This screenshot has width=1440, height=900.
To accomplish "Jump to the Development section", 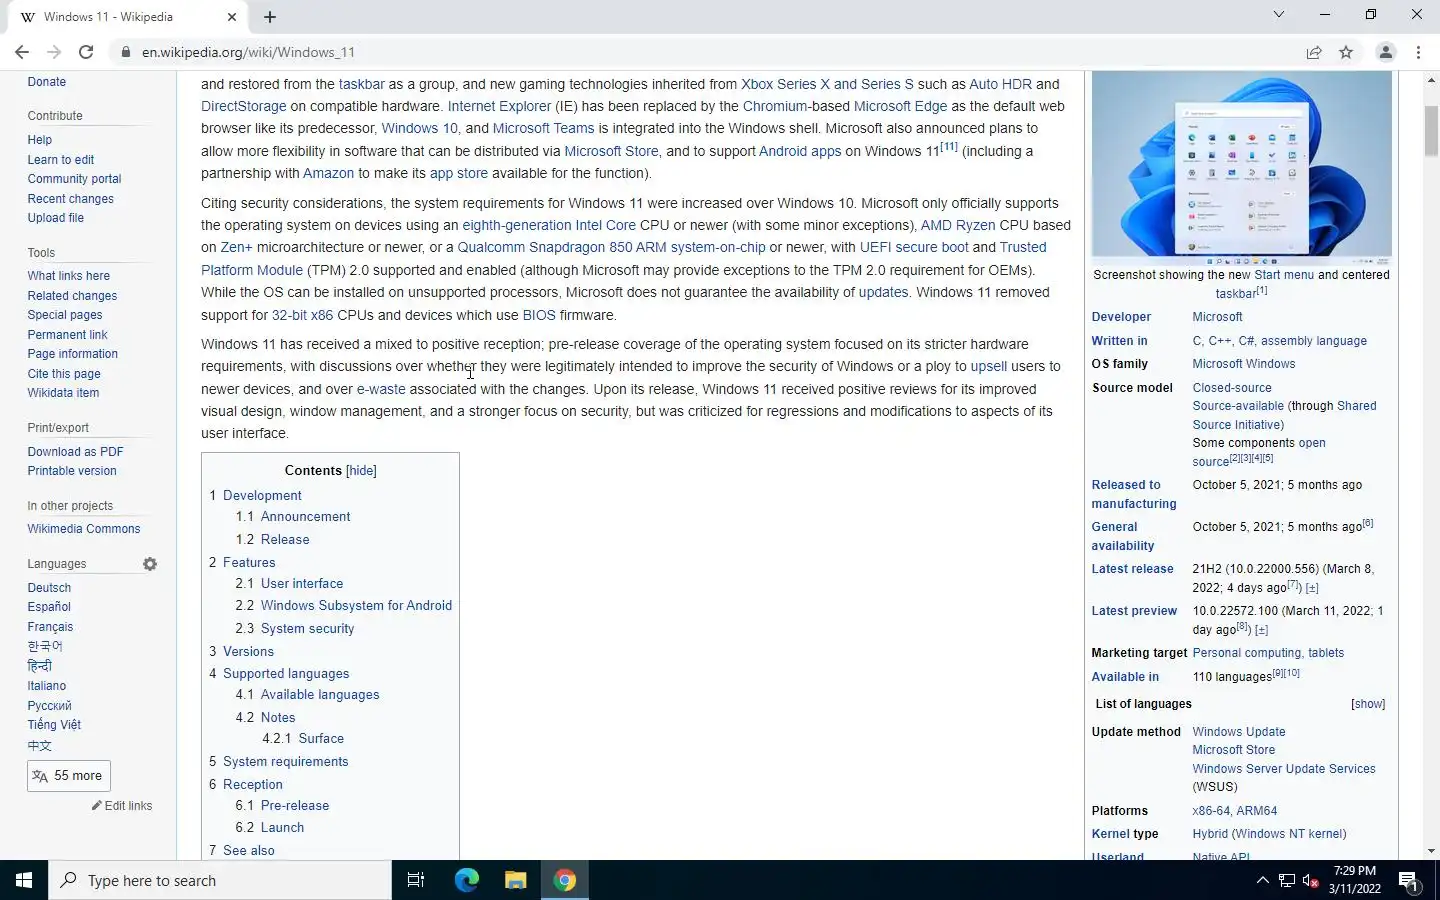I will tap(262, 496).
